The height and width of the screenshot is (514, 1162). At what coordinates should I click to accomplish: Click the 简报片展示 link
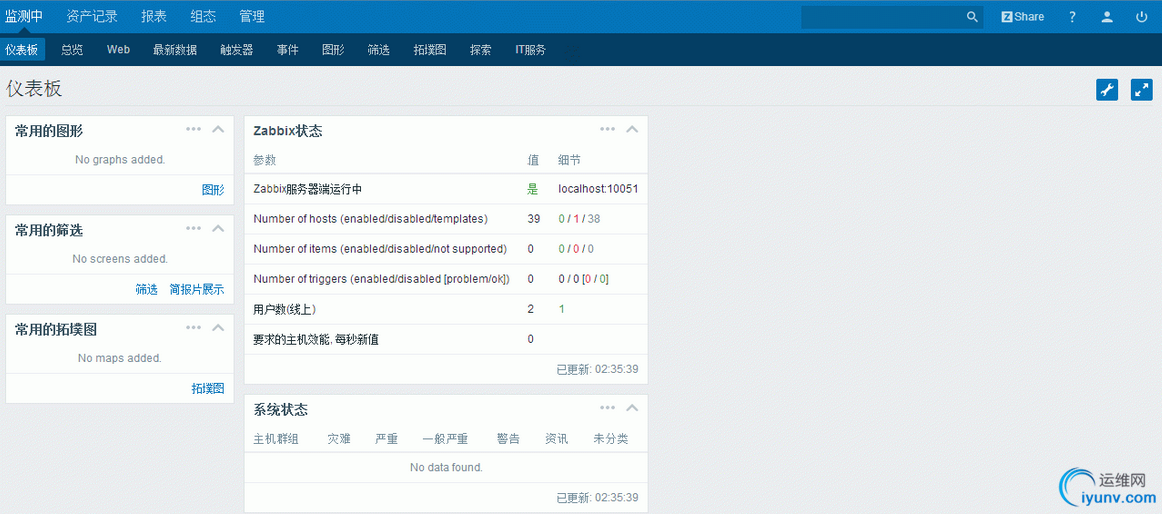(196, 290)
